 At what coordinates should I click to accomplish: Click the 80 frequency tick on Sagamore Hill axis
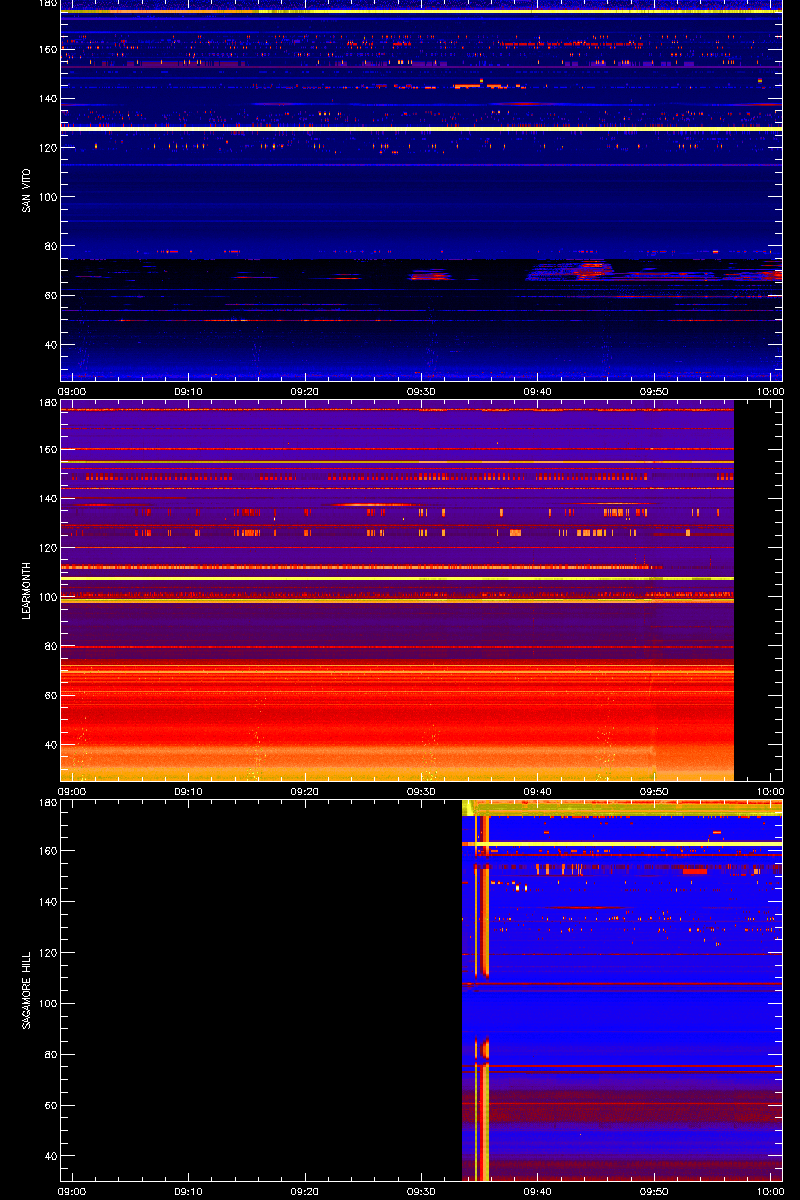pyautogui.click(x=49, y=1055)
